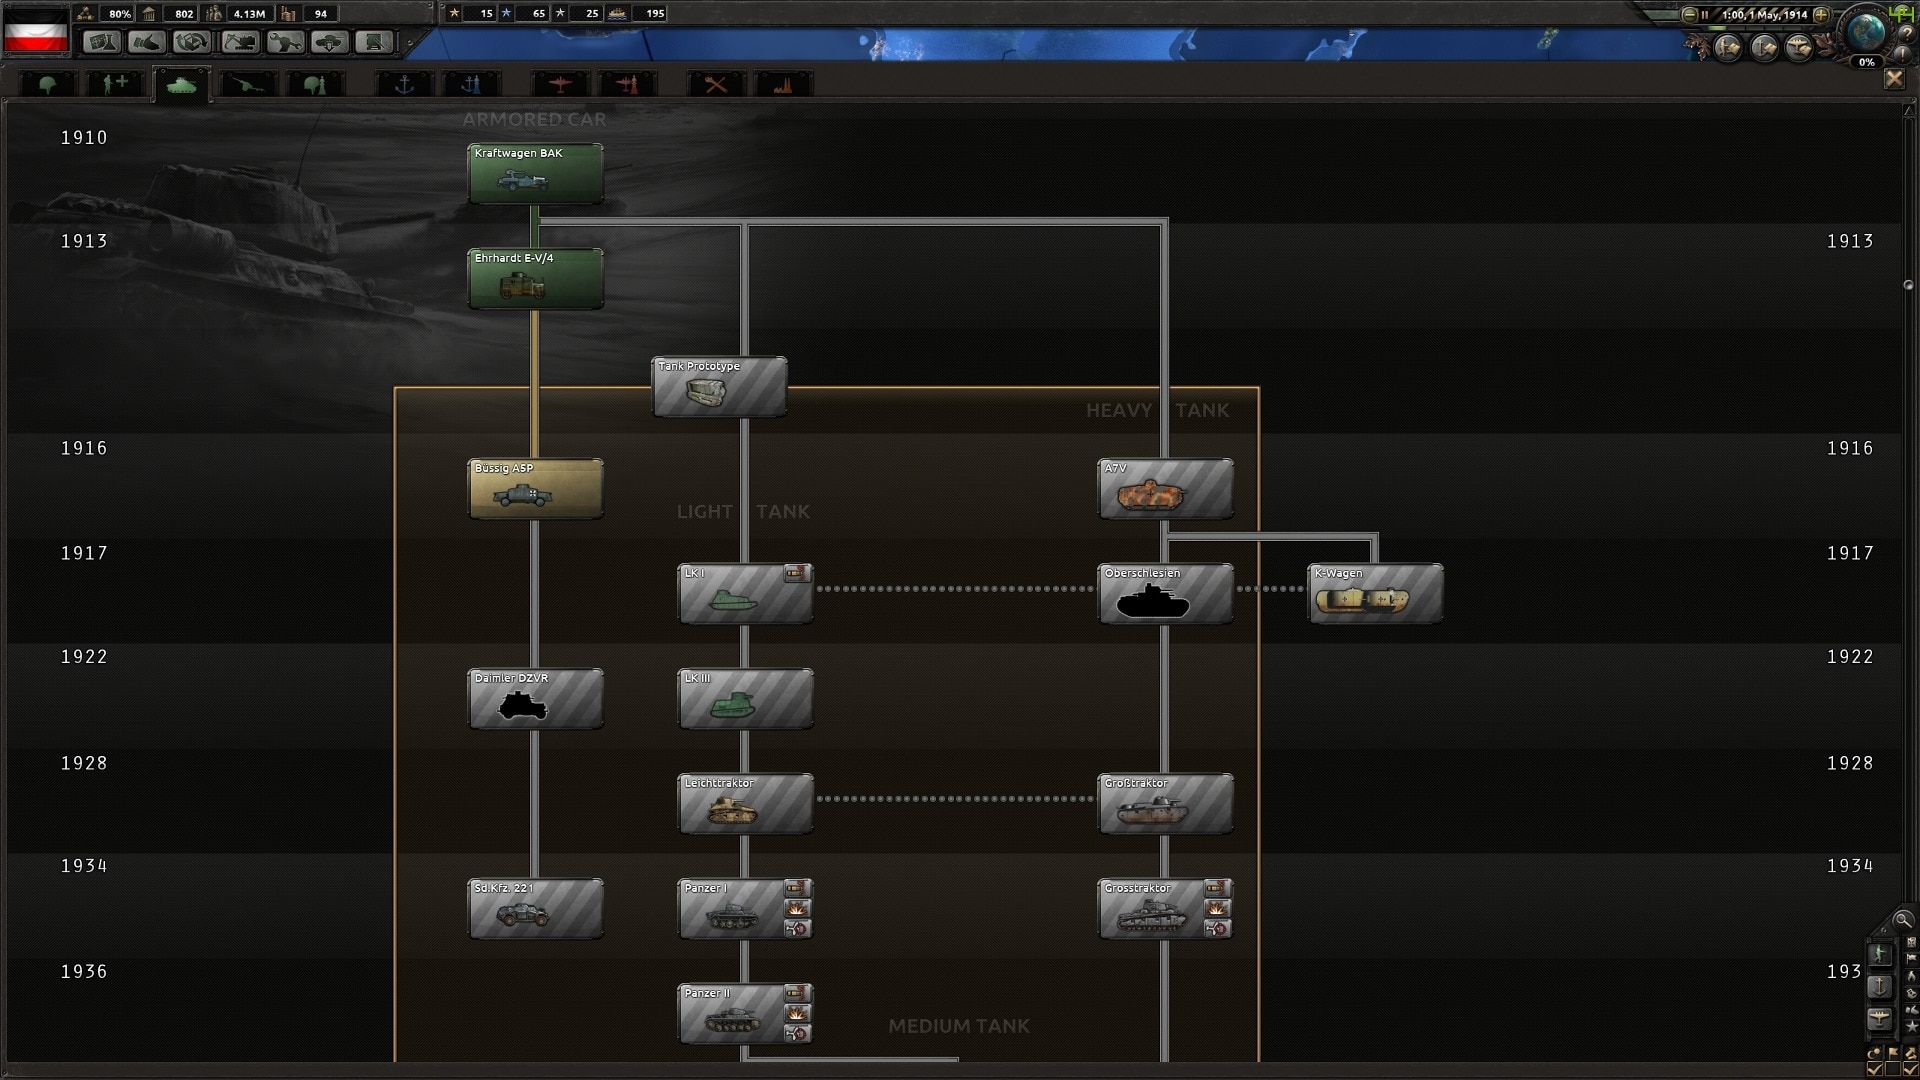Toggle the day/night cycle checkbox

1875,1069
